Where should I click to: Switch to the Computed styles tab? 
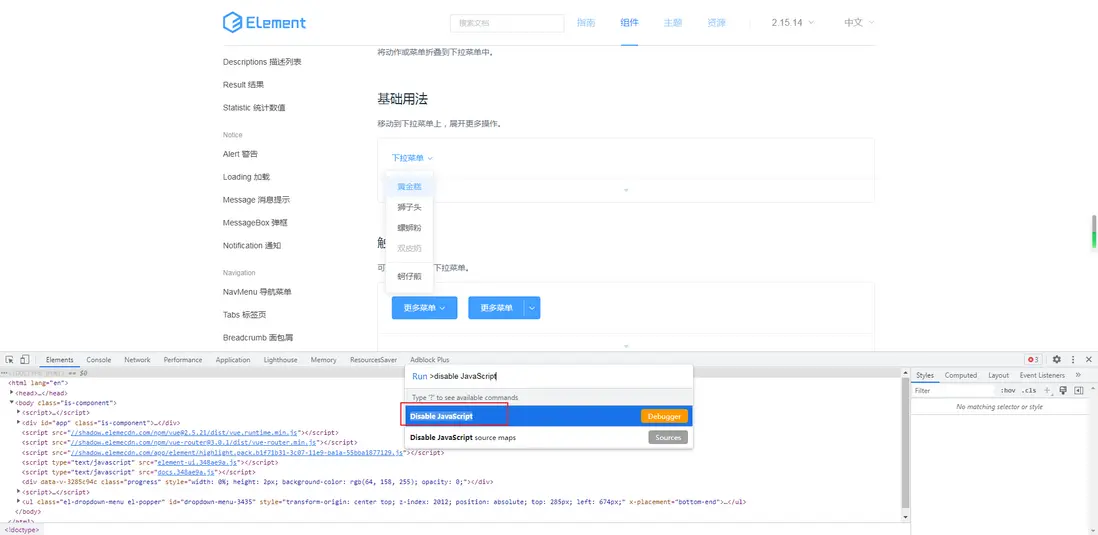961,375
